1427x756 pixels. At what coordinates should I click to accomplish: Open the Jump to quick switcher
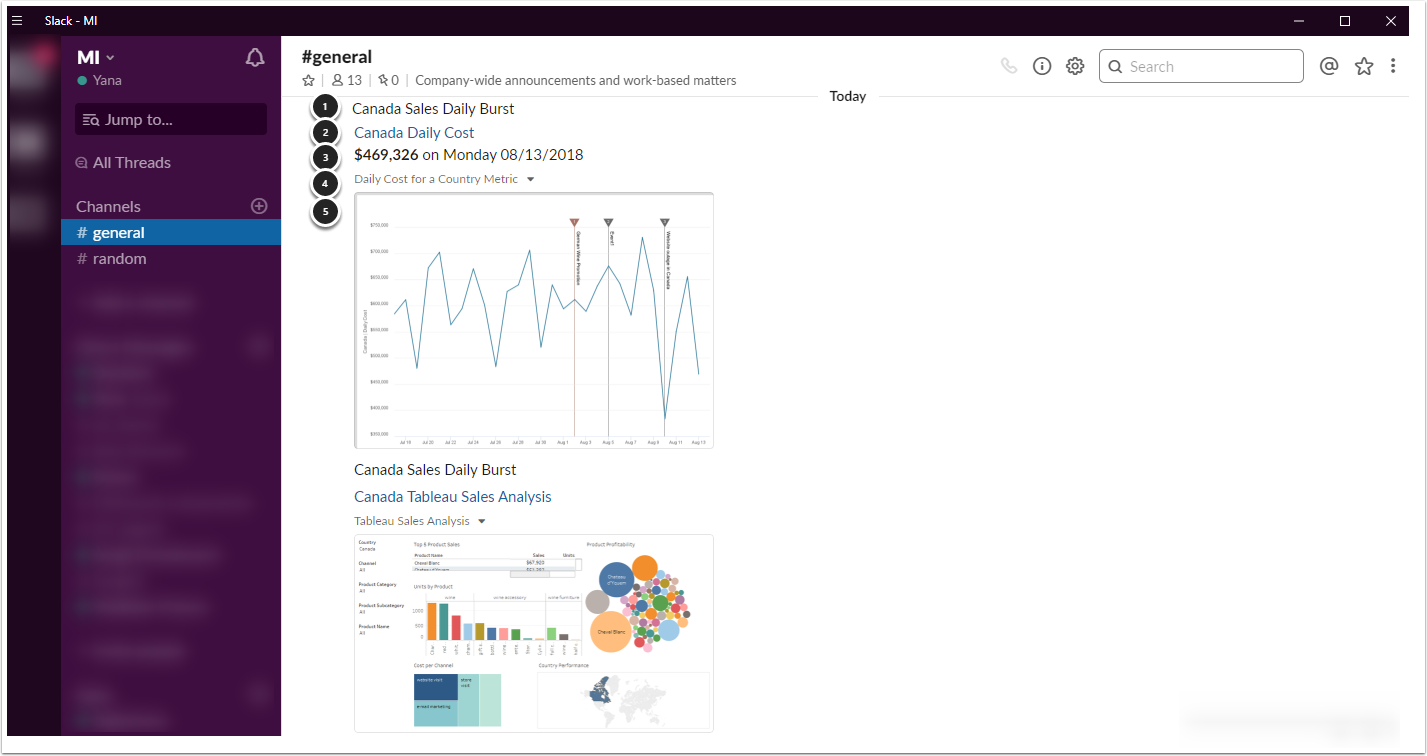171,120
